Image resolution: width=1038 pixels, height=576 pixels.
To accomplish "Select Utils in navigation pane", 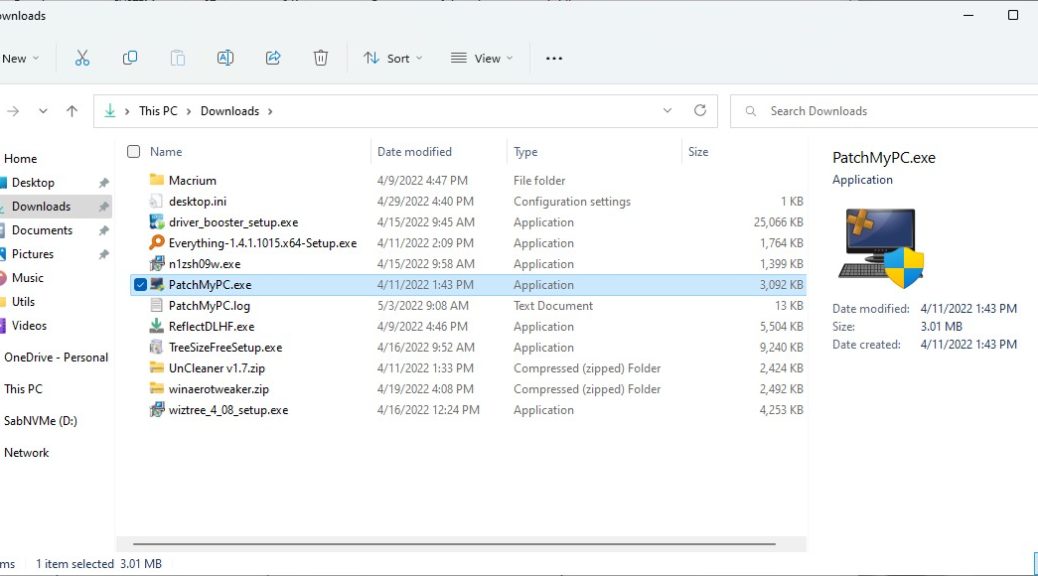I will click(x=23, y=302).
